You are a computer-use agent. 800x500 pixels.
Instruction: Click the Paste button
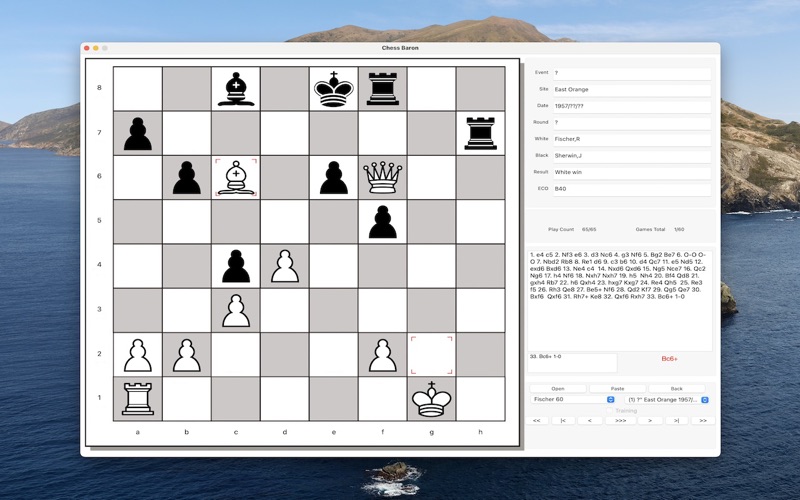617,389
